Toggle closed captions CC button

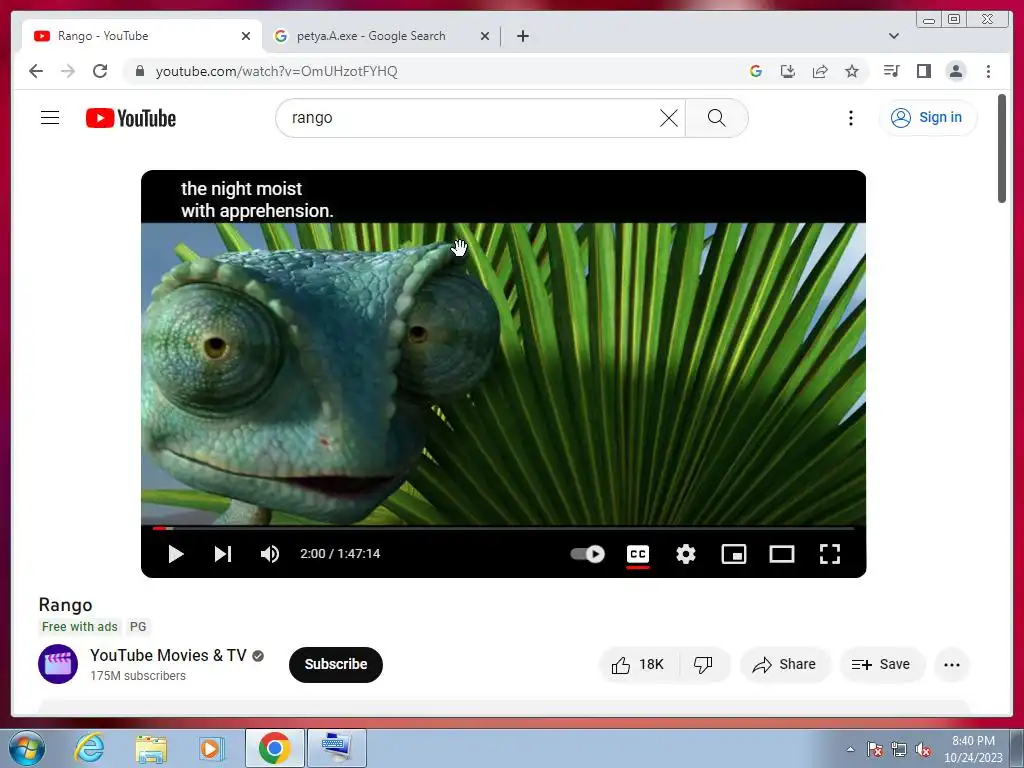(638, 554)
